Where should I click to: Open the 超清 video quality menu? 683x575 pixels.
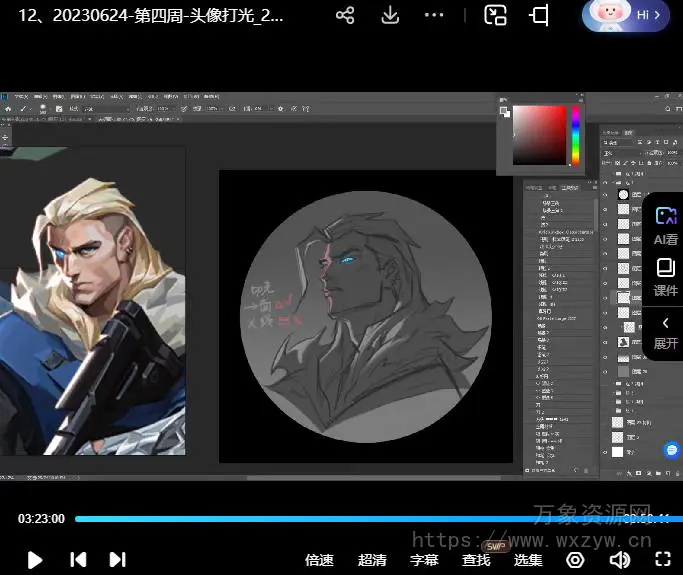372,560
